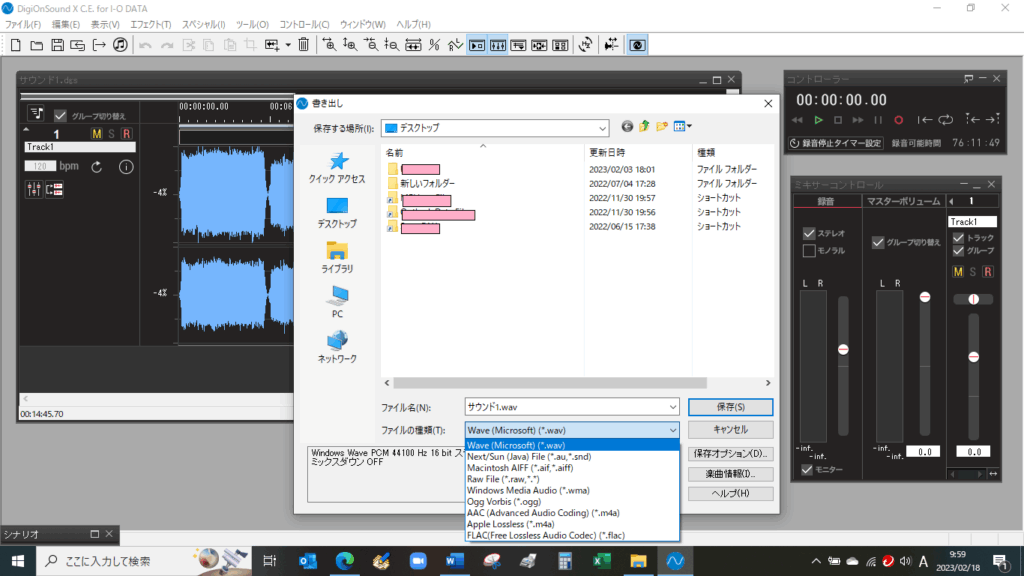Screen dimensions: 1024x576
Task: Open the エフェクト(T) menu
Action: (x=150, y=24)
